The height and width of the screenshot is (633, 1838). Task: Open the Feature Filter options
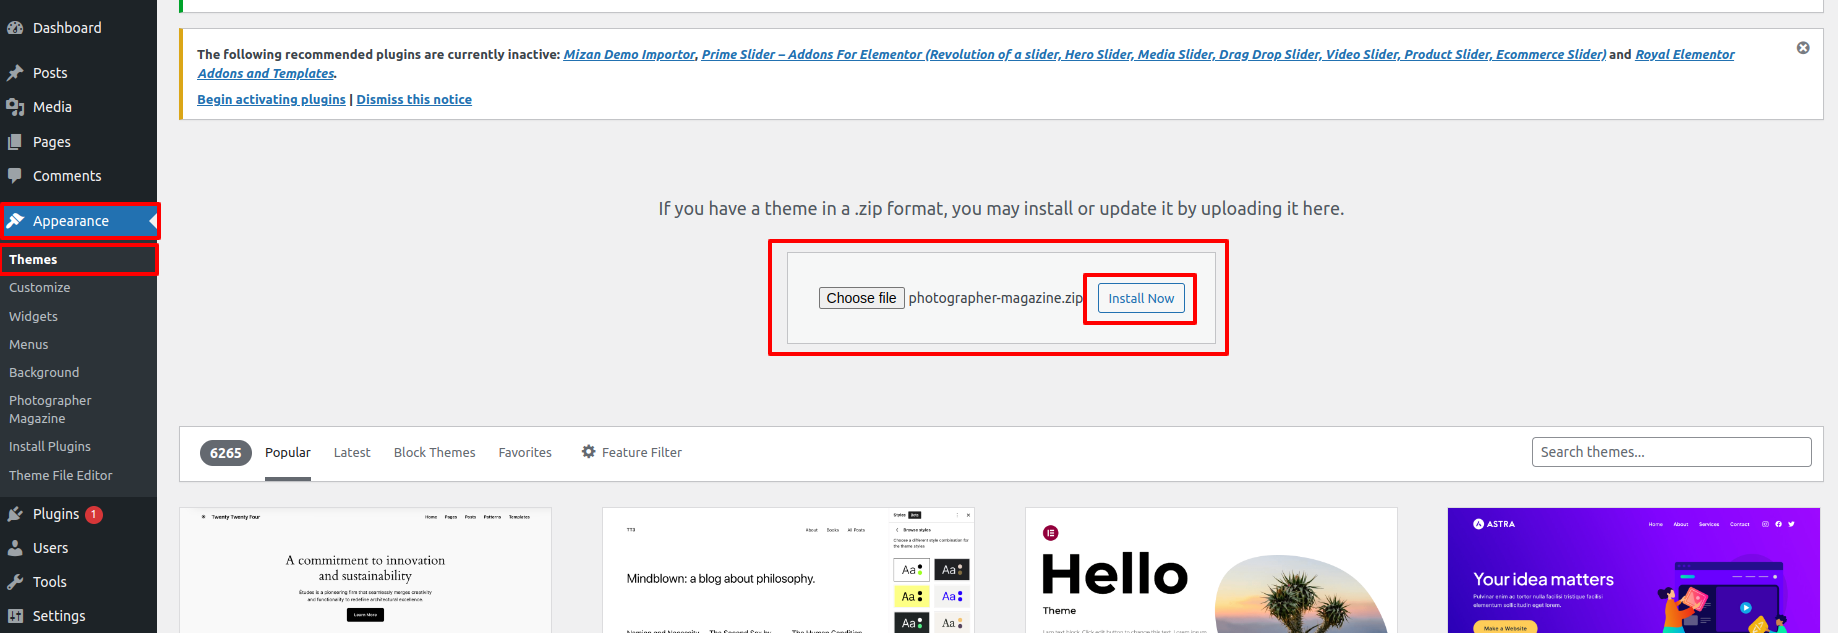tap(632, 452)
